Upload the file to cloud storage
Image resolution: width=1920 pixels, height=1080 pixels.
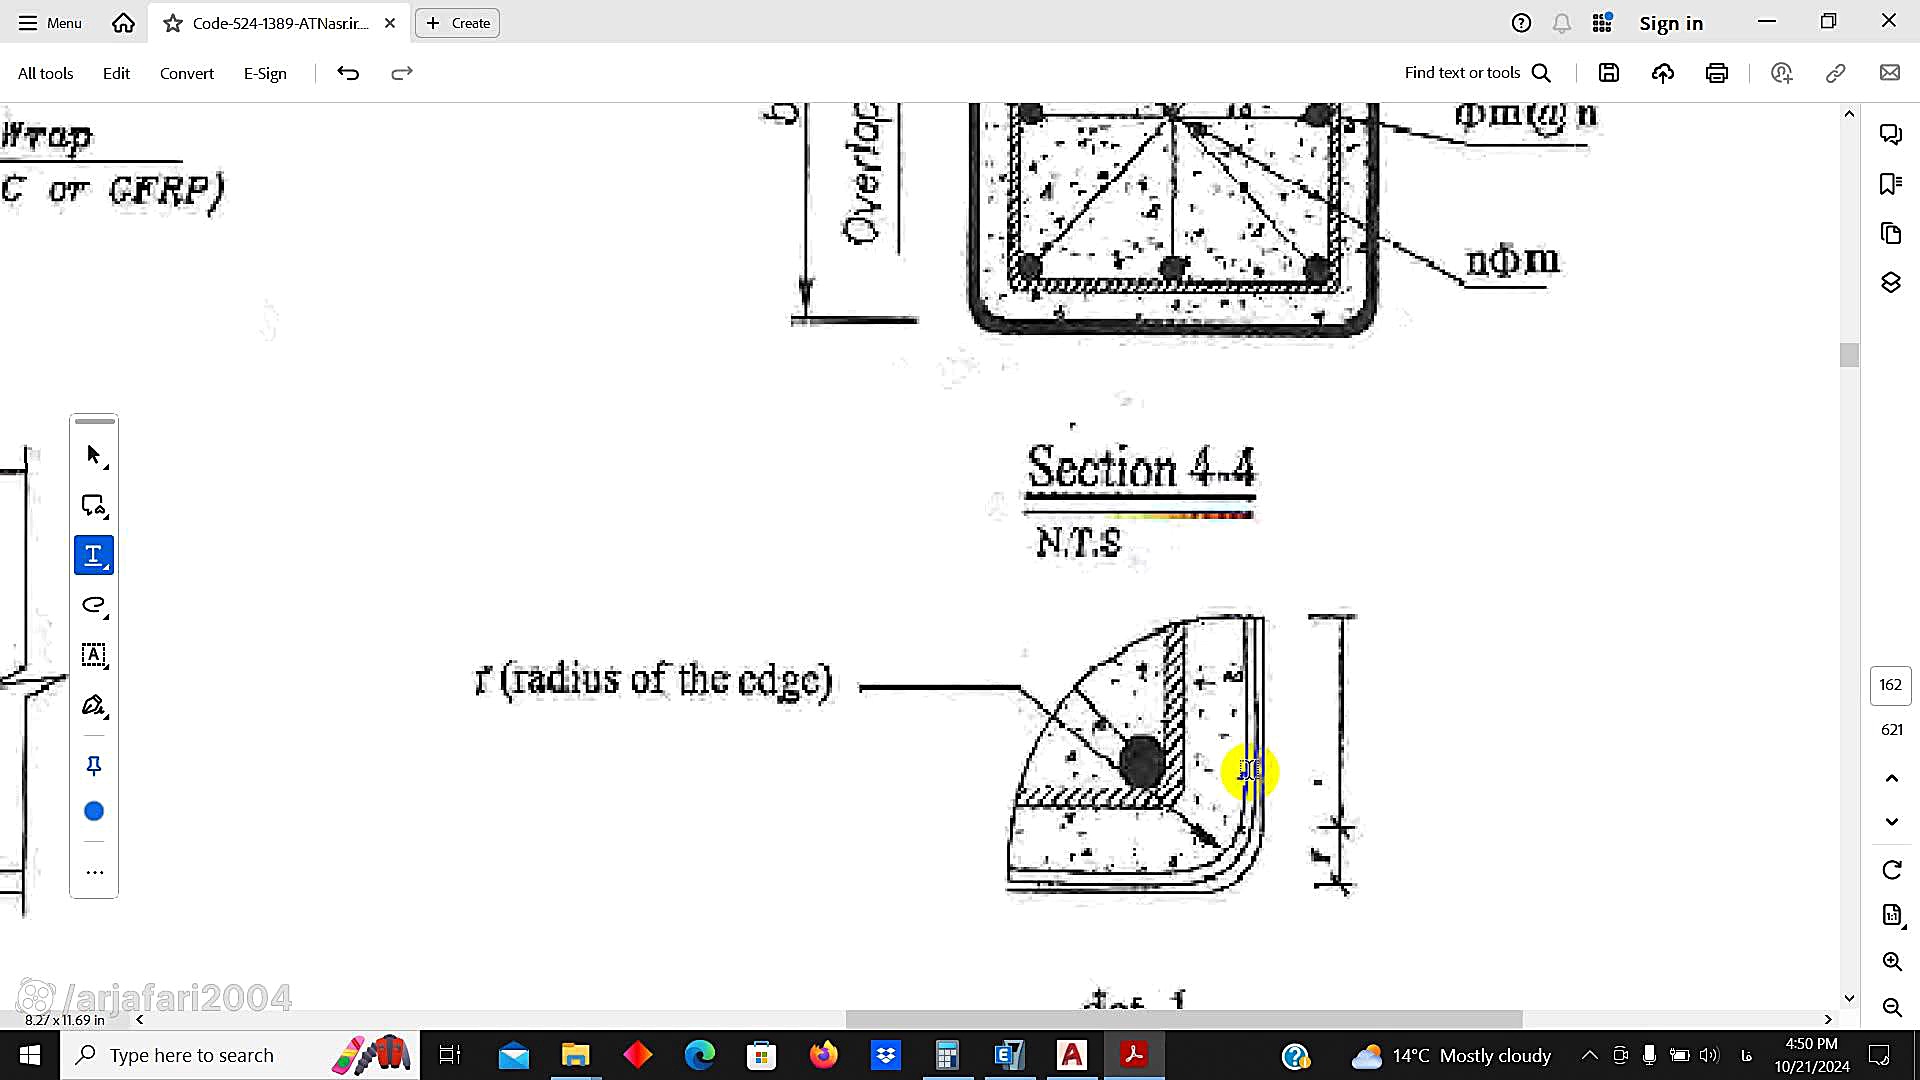coord(1663,73)
